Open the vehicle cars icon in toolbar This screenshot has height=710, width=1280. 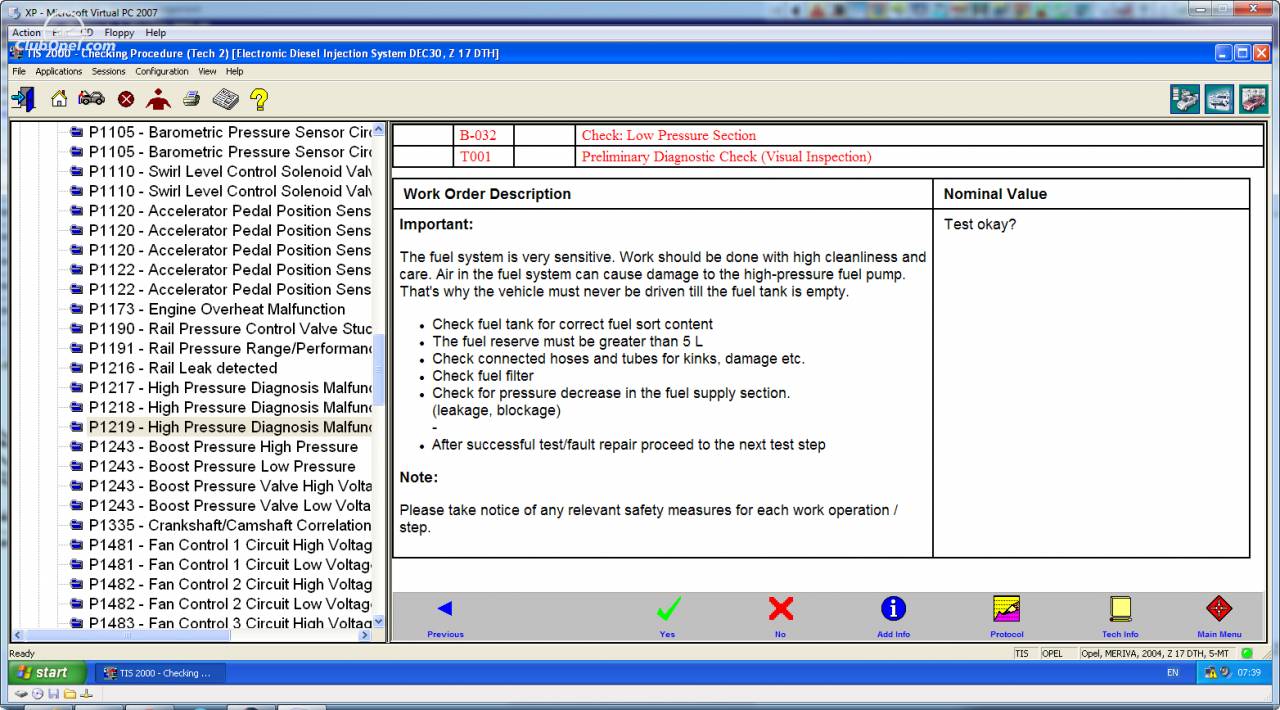[91, 99]
